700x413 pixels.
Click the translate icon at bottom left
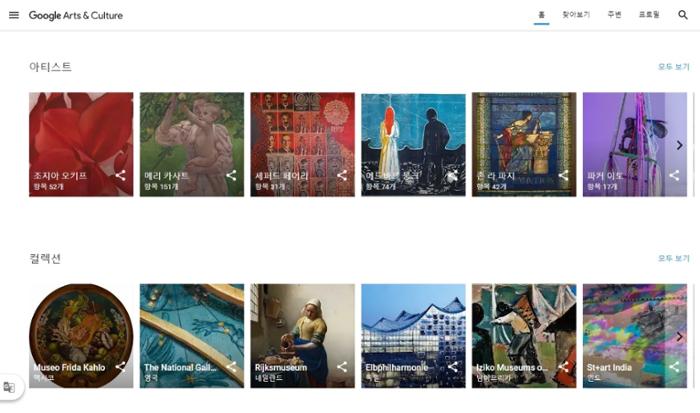9,387
